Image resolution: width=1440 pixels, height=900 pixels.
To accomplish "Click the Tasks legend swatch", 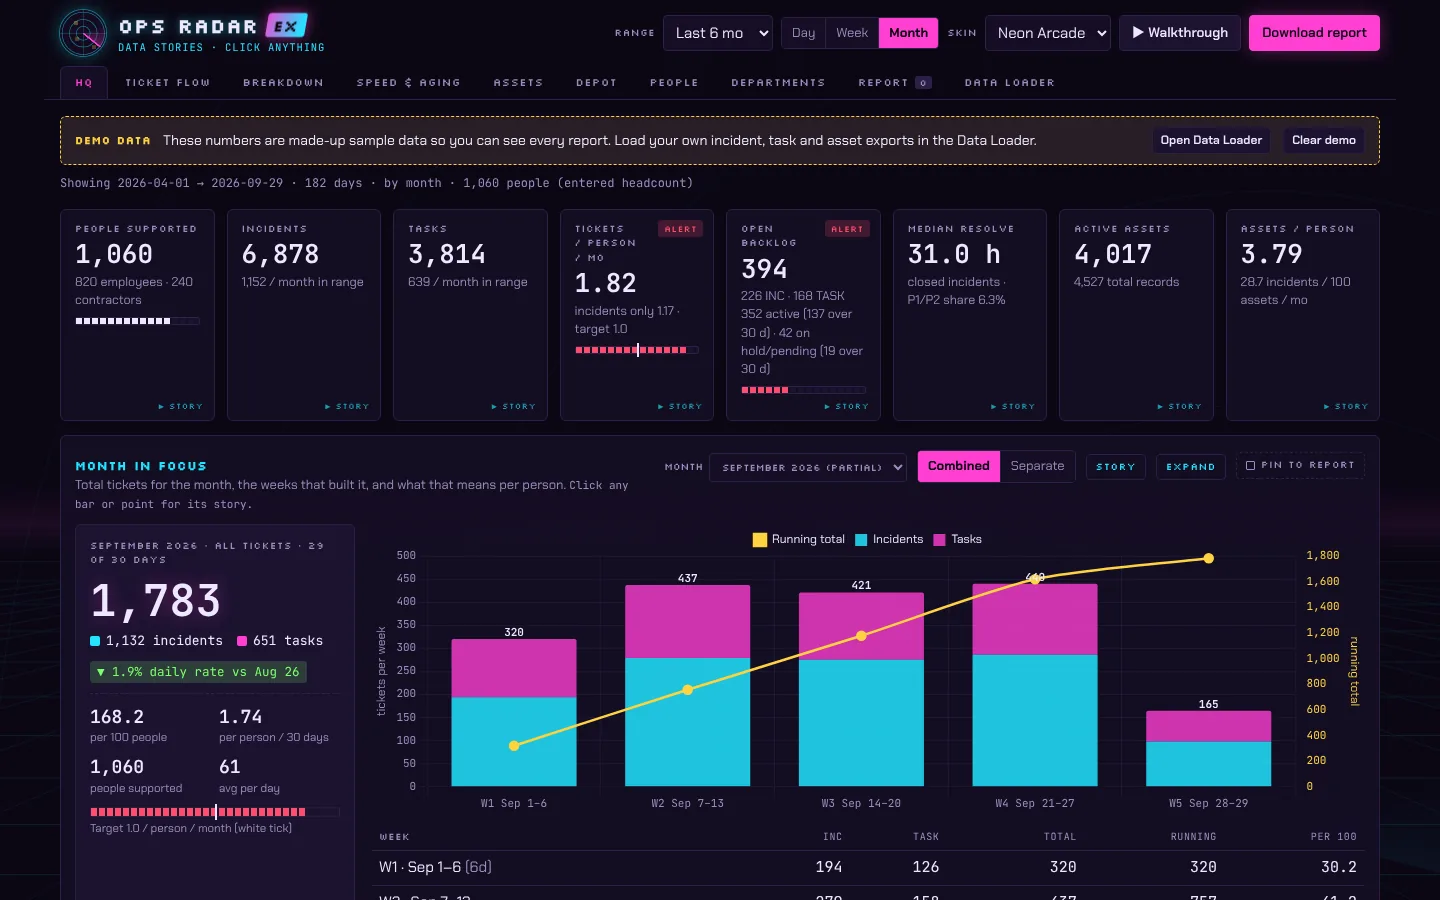I will [939, 540].
